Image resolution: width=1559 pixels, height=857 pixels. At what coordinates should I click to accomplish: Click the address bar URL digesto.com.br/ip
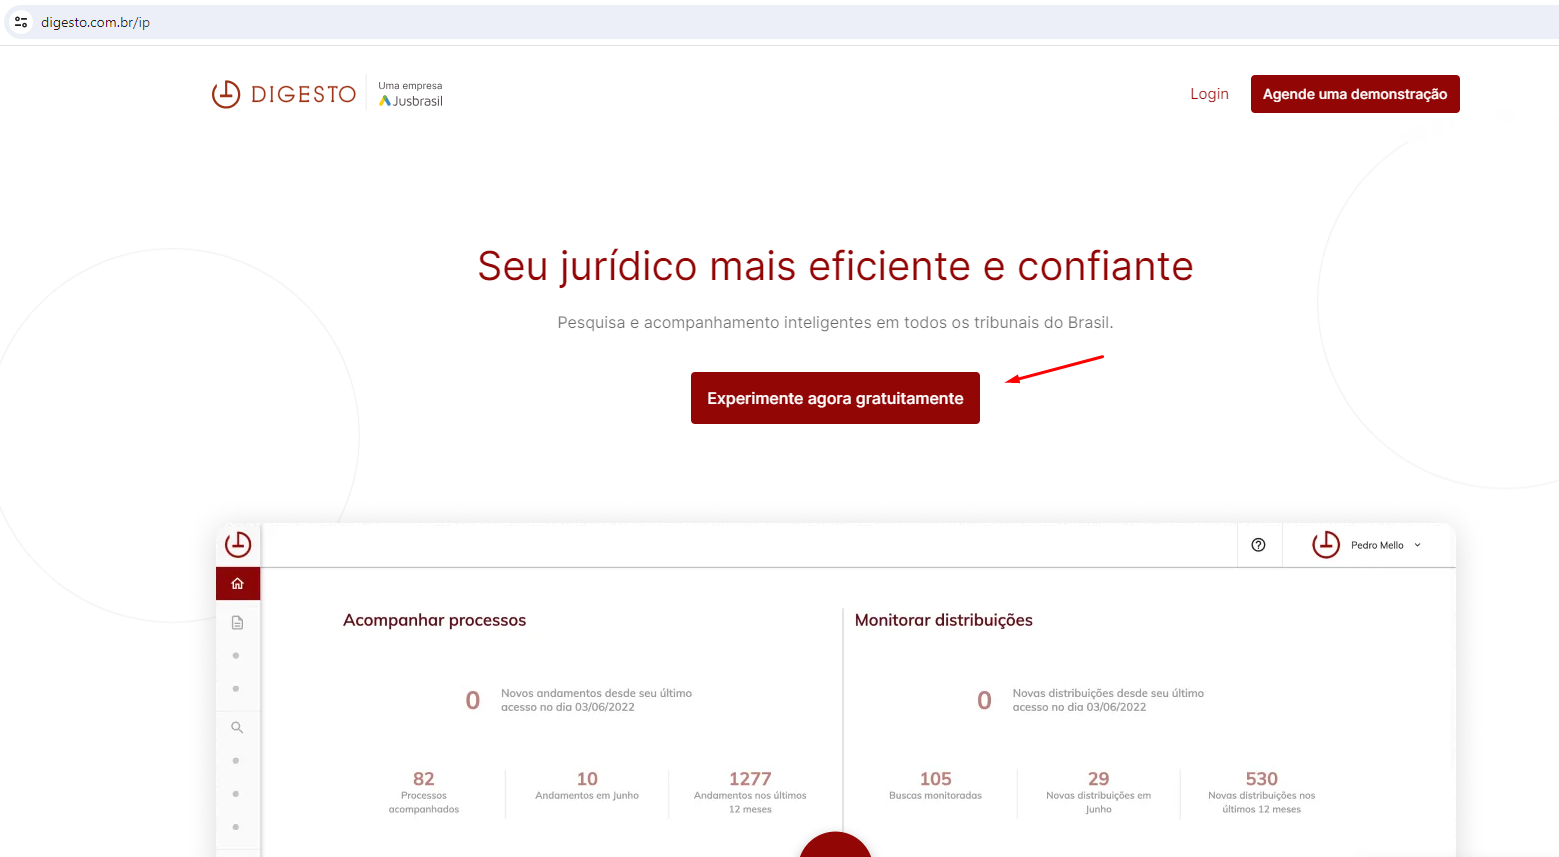click(x=95, y=22)
